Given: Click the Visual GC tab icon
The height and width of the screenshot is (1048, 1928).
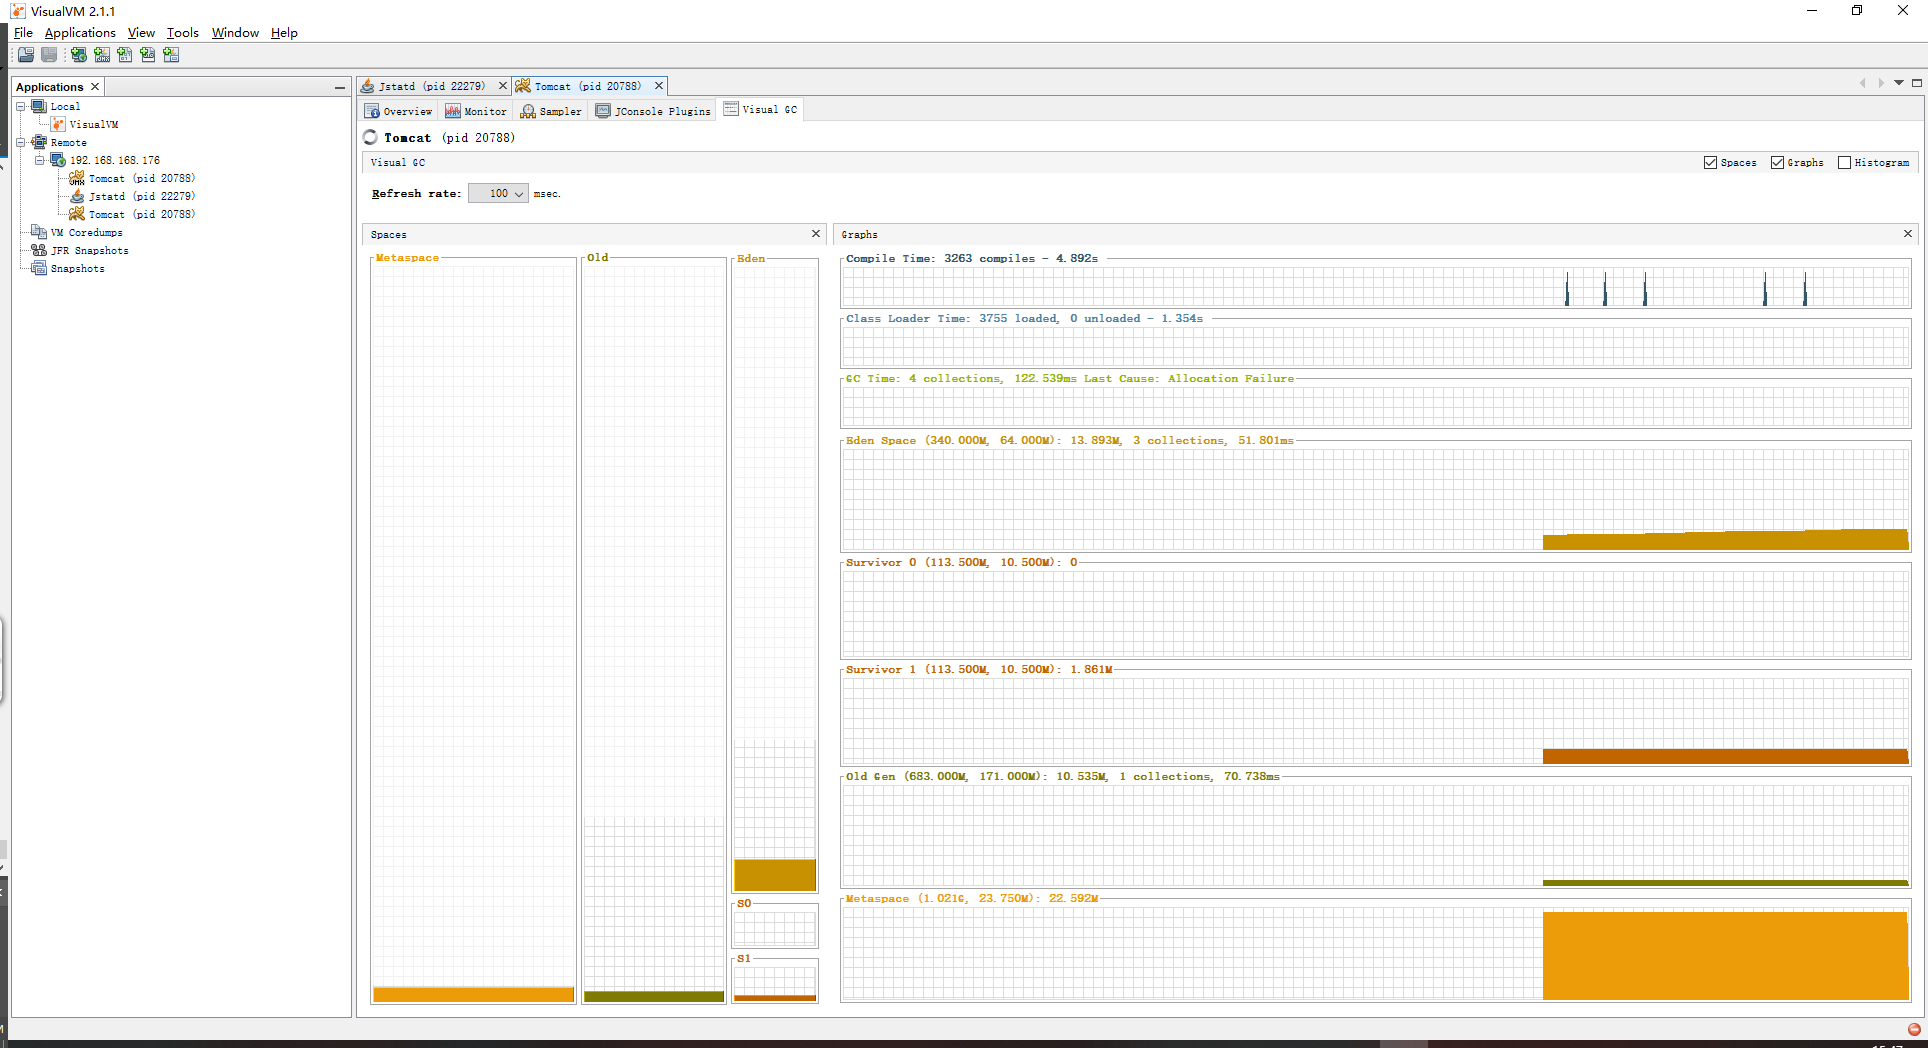Looking at the screenshot, I should 731,109.
